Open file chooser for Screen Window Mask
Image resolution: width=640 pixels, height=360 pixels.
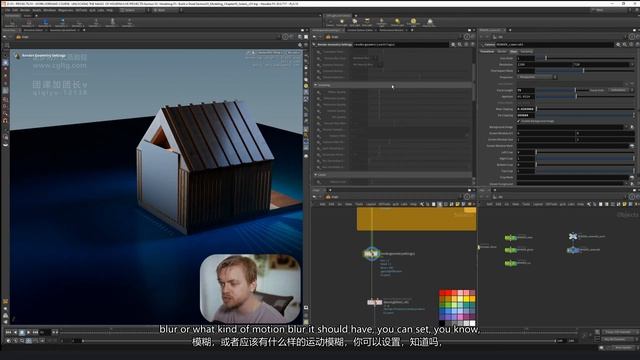tap(632, 146)
